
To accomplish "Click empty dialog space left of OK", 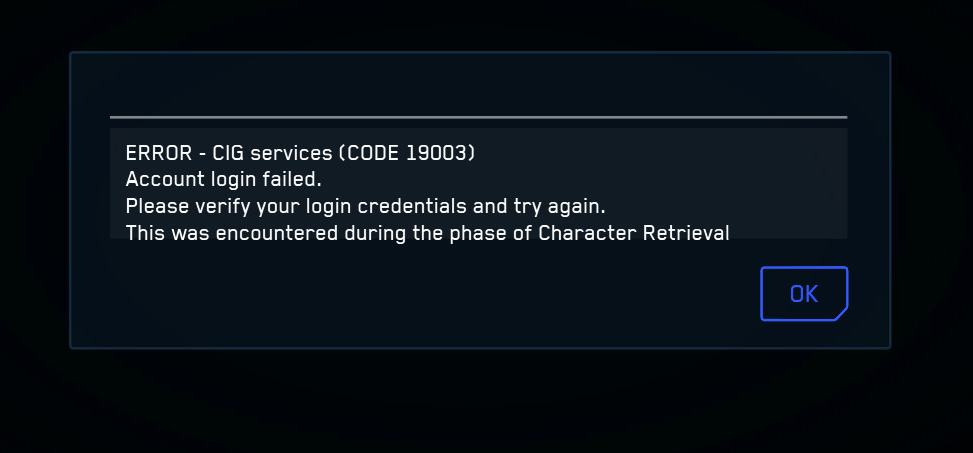I will click(434, 294).
